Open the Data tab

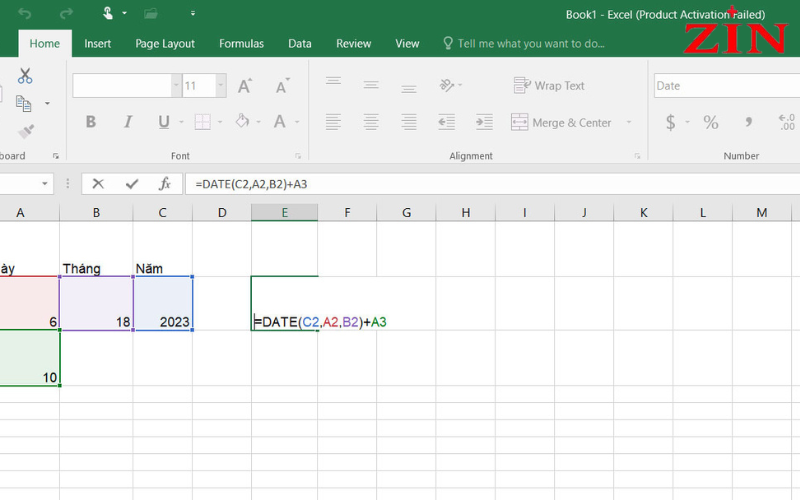click(x=299, y=44)
